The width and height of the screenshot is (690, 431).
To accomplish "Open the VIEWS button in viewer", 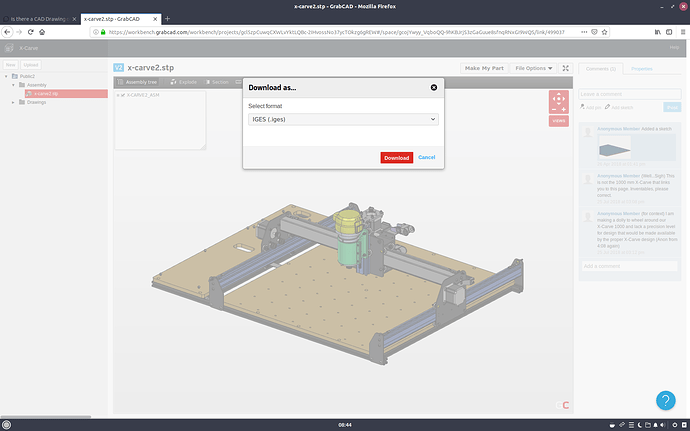I will [x=558, y=121].
